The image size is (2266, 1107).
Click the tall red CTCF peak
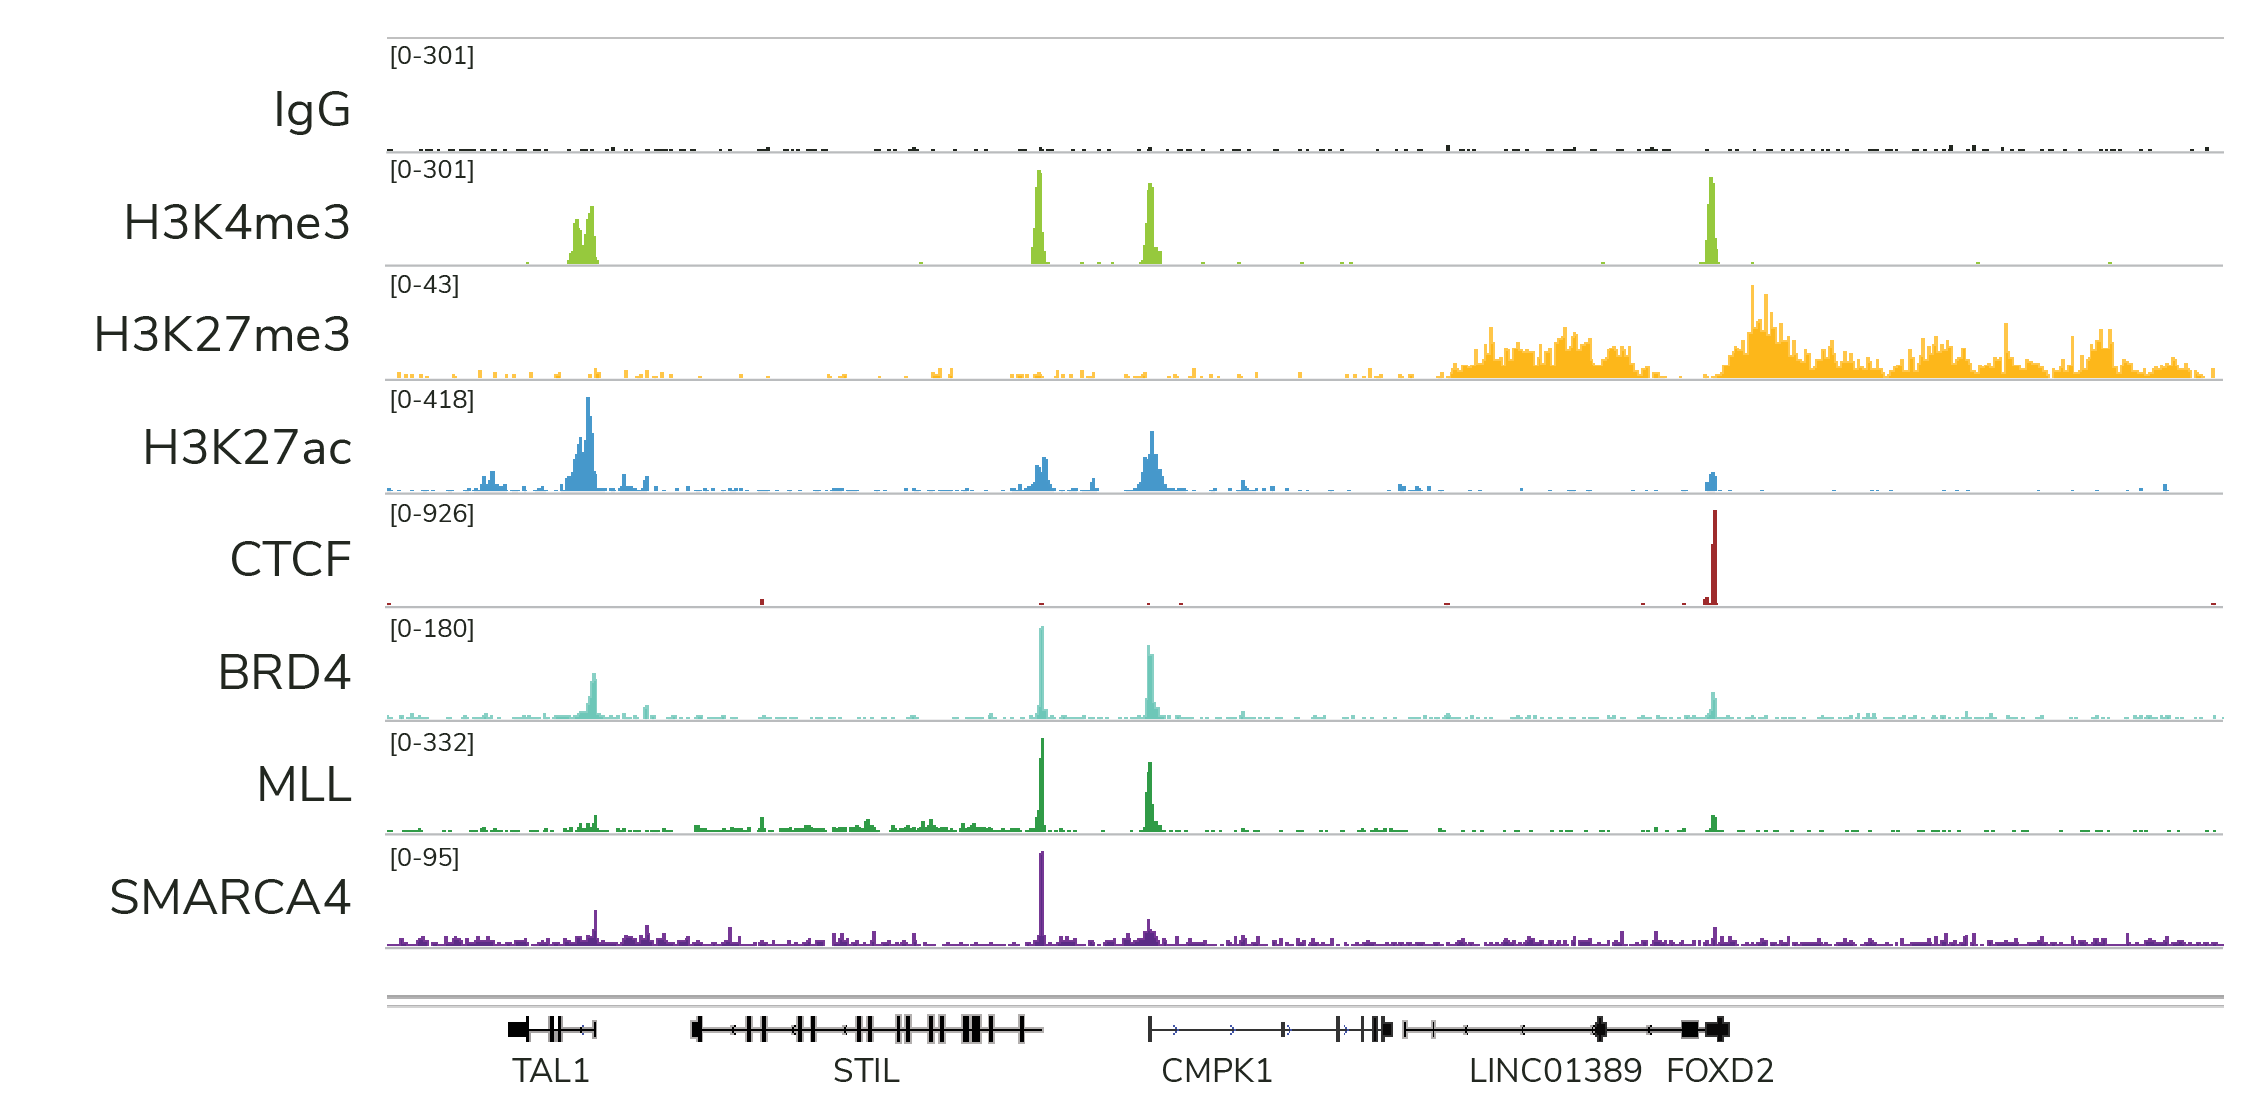[1714, 558]
